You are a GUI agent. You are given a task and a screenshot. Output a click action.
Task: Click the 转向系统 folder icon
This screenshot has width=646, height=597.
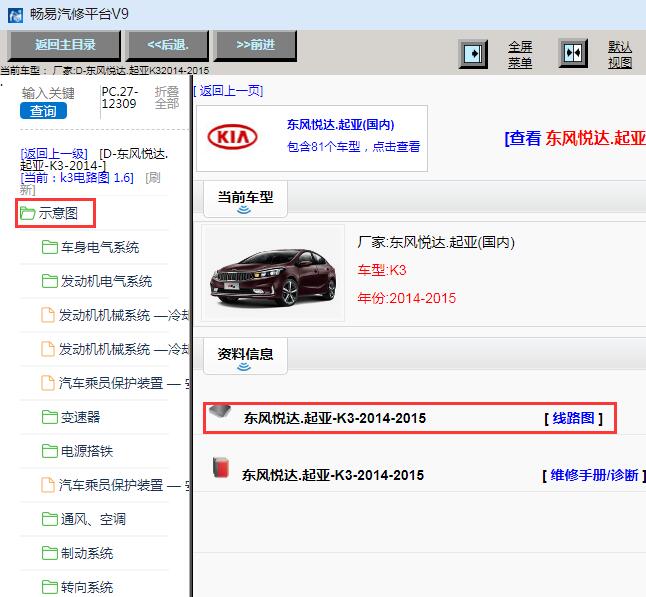[x=49, y=587]
